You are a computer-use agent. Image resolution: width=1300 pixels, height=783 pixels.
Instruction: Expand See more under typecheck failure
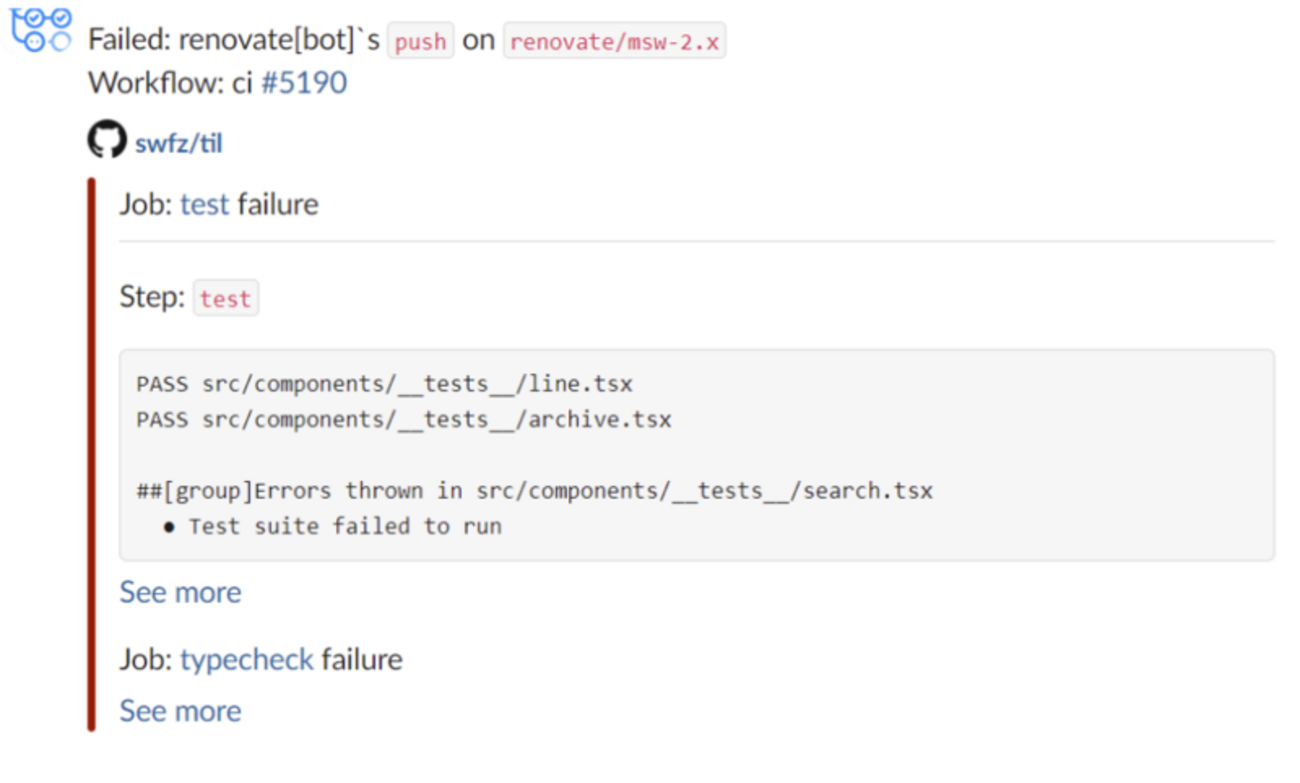pos(180,711)
